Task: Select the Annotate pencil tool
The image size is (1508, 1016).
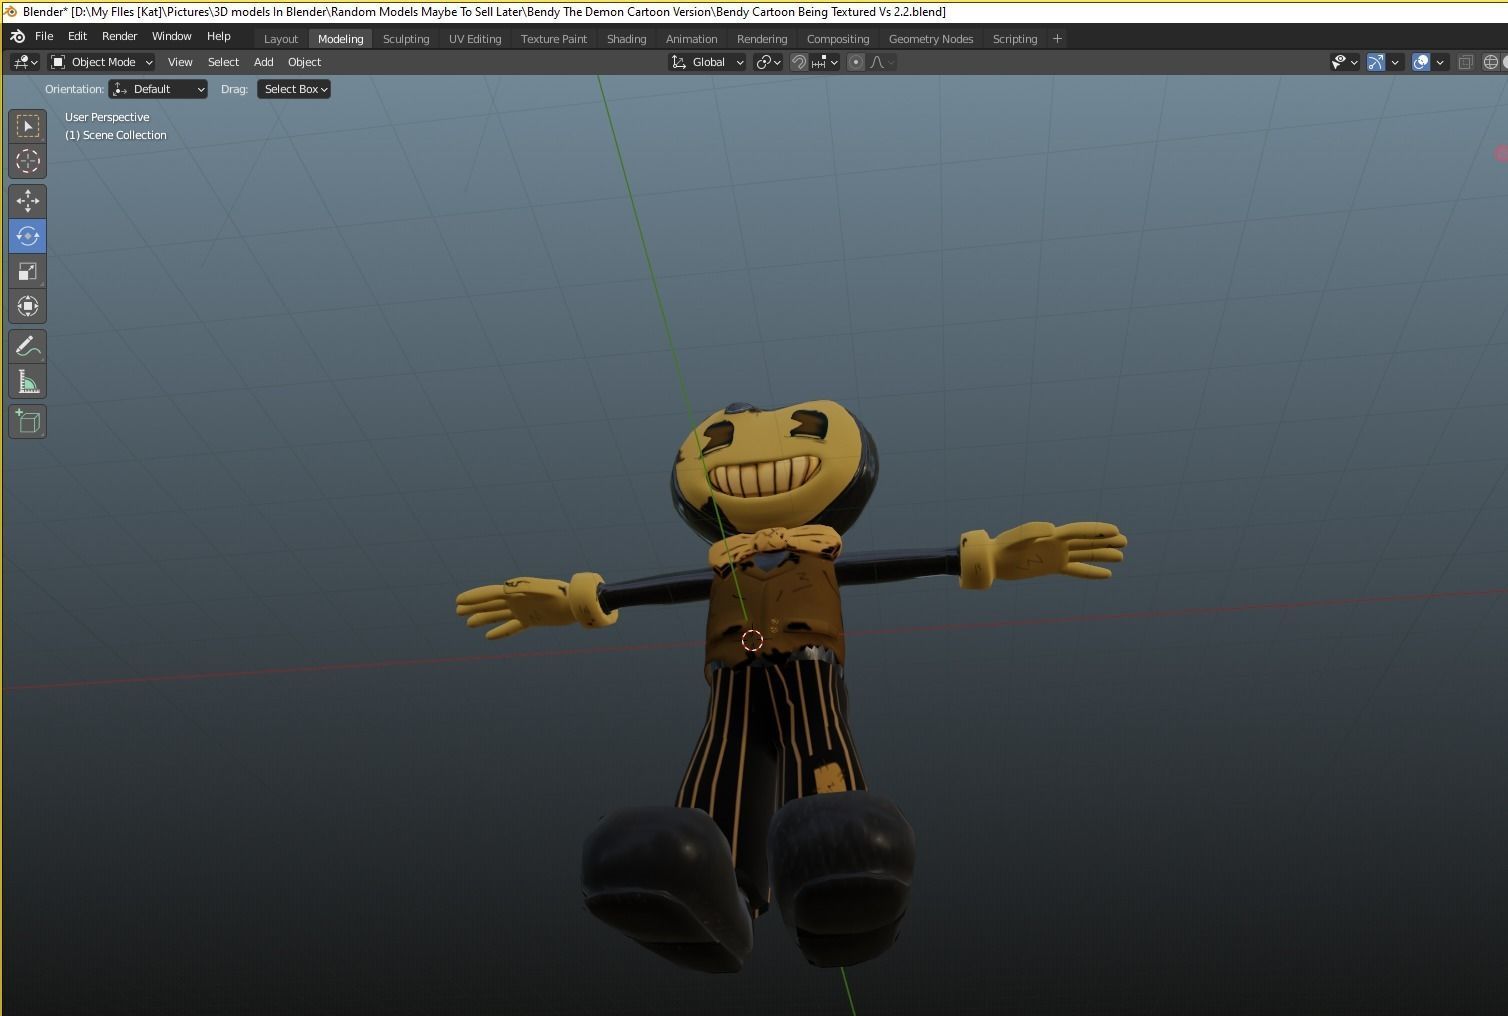Action: [28, 346]
